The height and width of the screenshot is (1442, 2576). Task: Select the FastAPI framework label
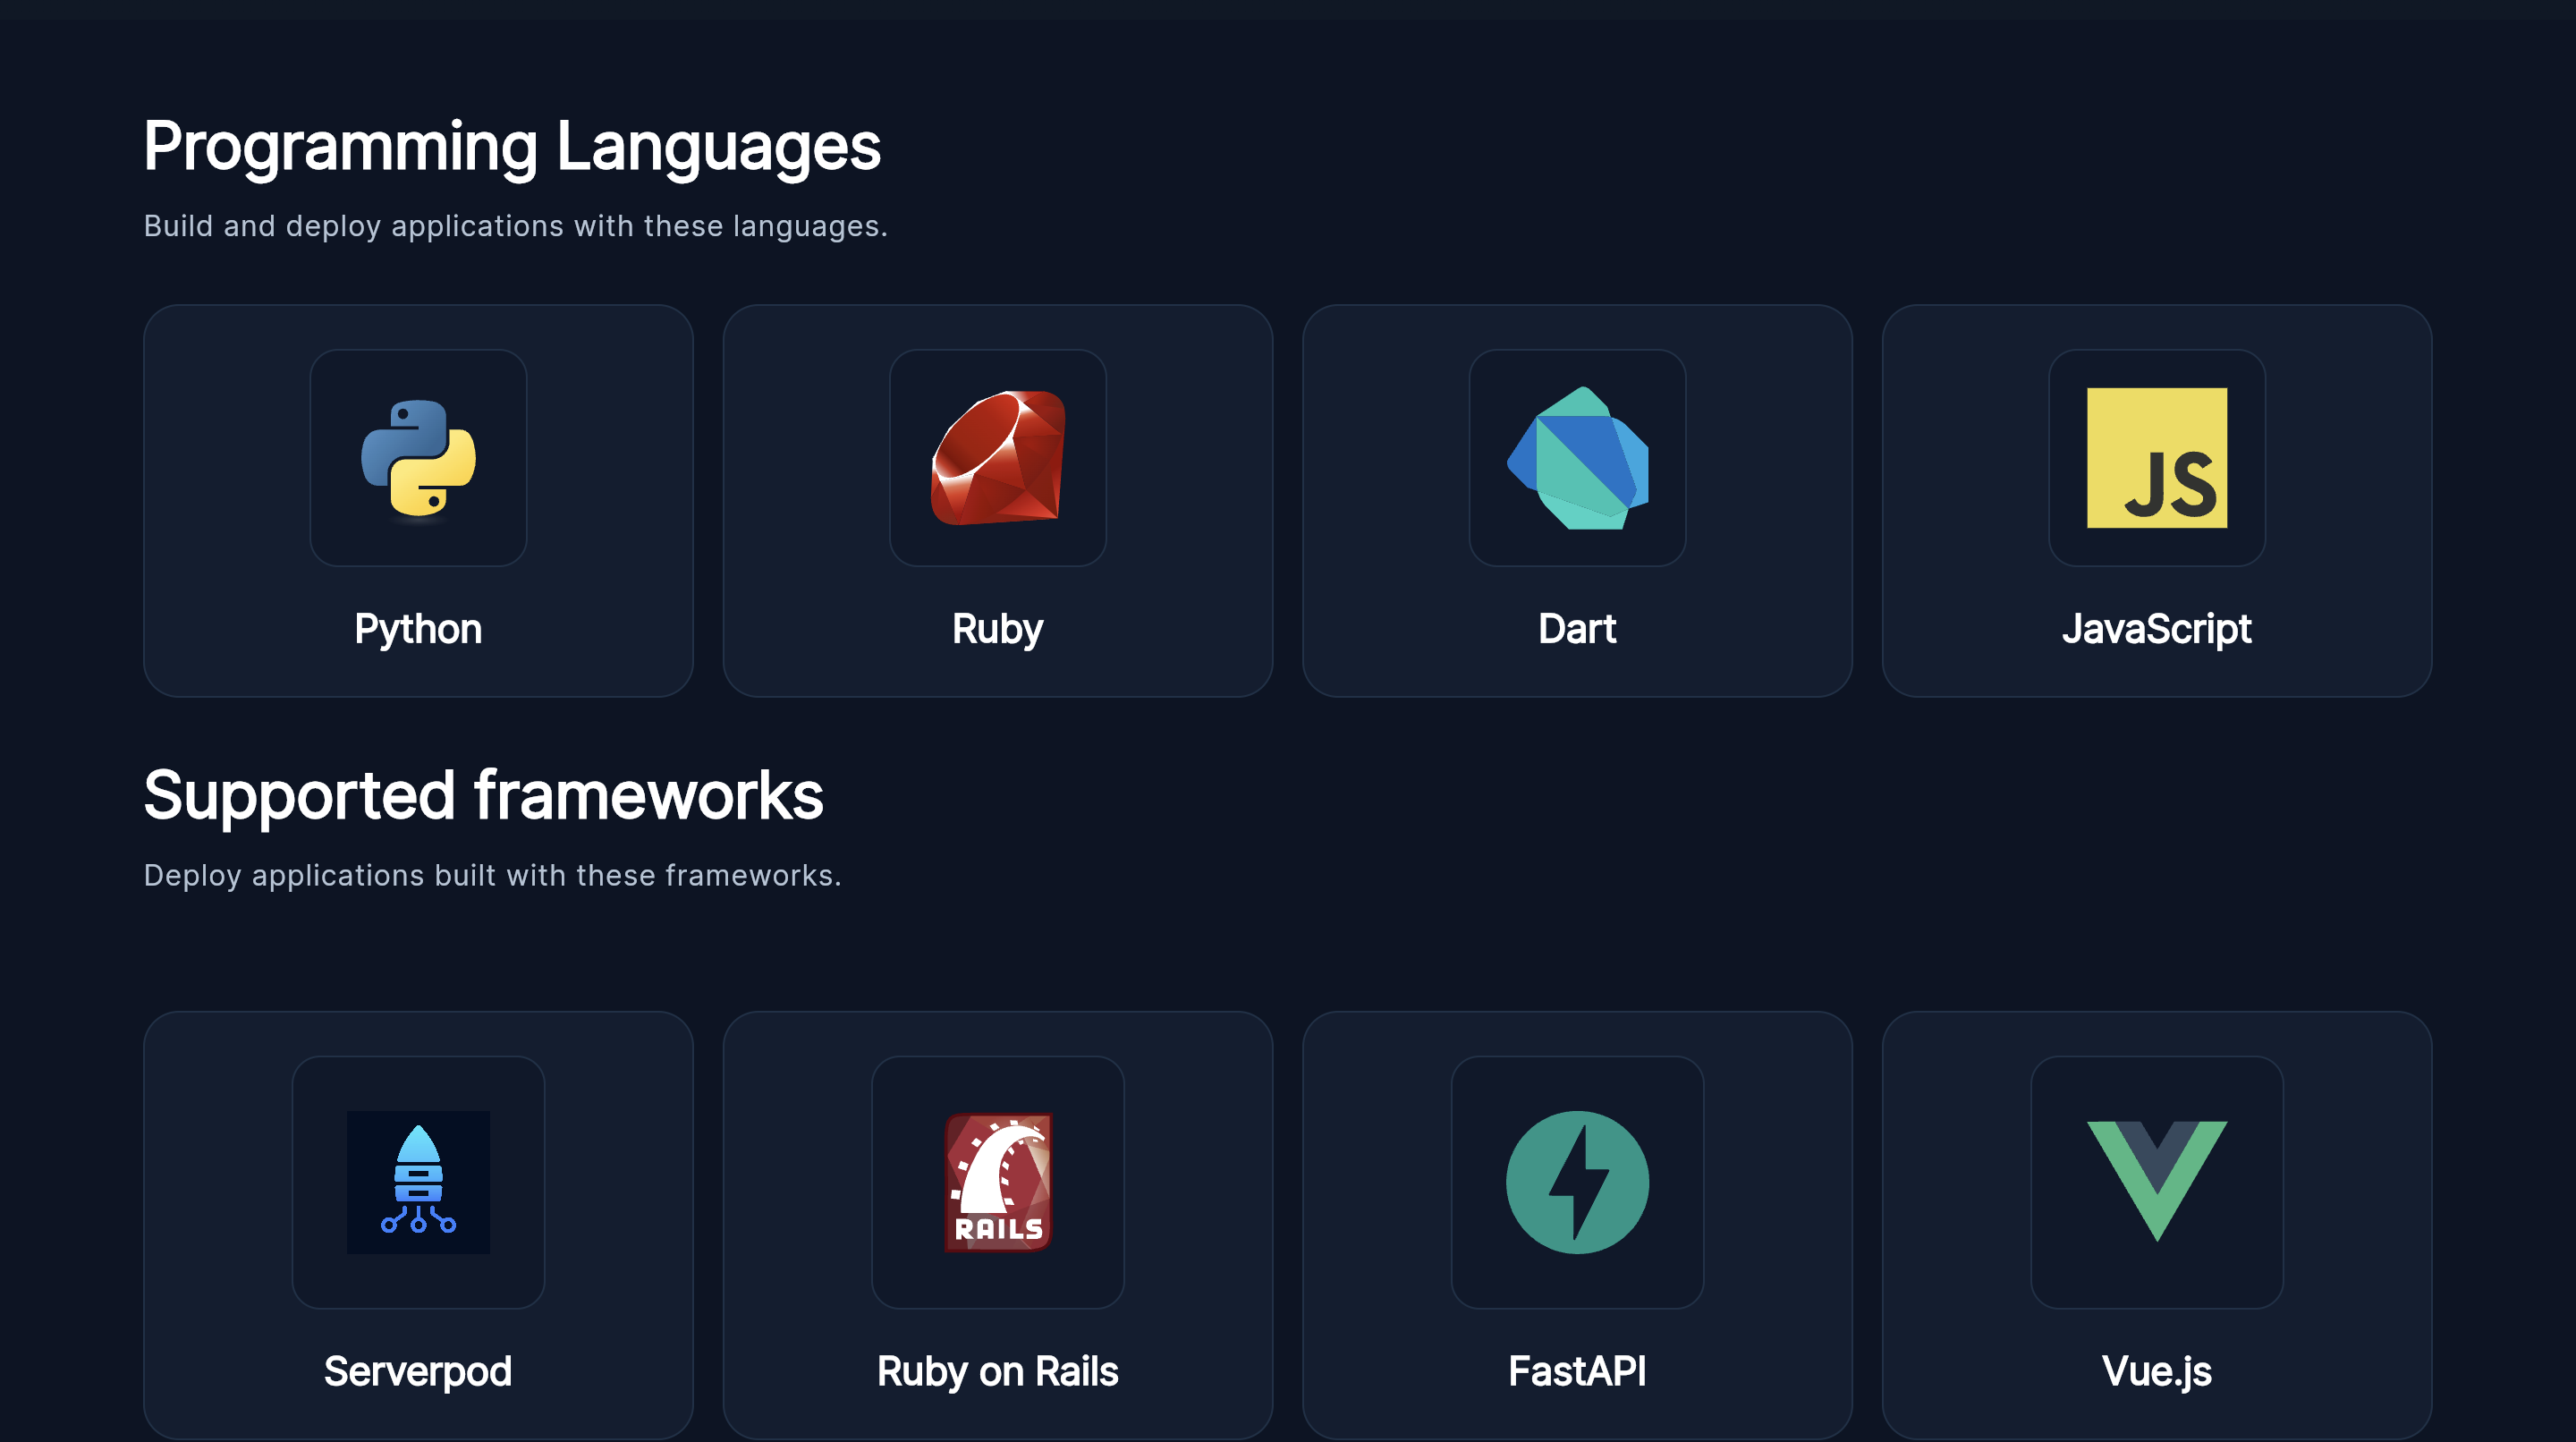[1577, 1371]
